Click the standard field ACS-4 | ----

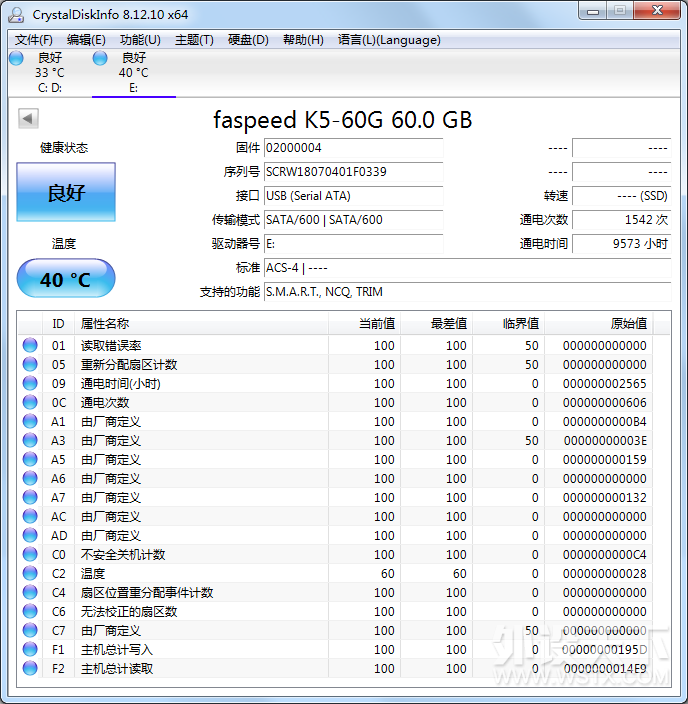point(467,268)
